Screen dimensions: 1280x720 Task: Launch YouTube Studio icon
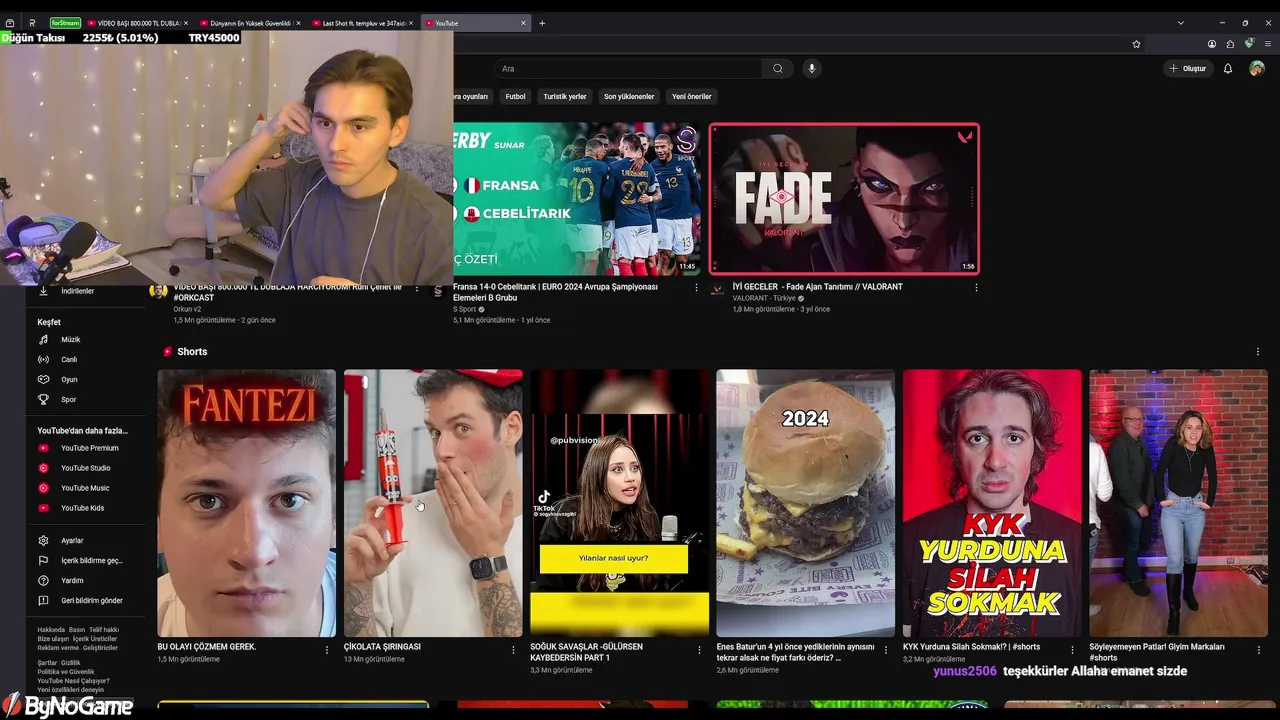[x=43, y=468]
